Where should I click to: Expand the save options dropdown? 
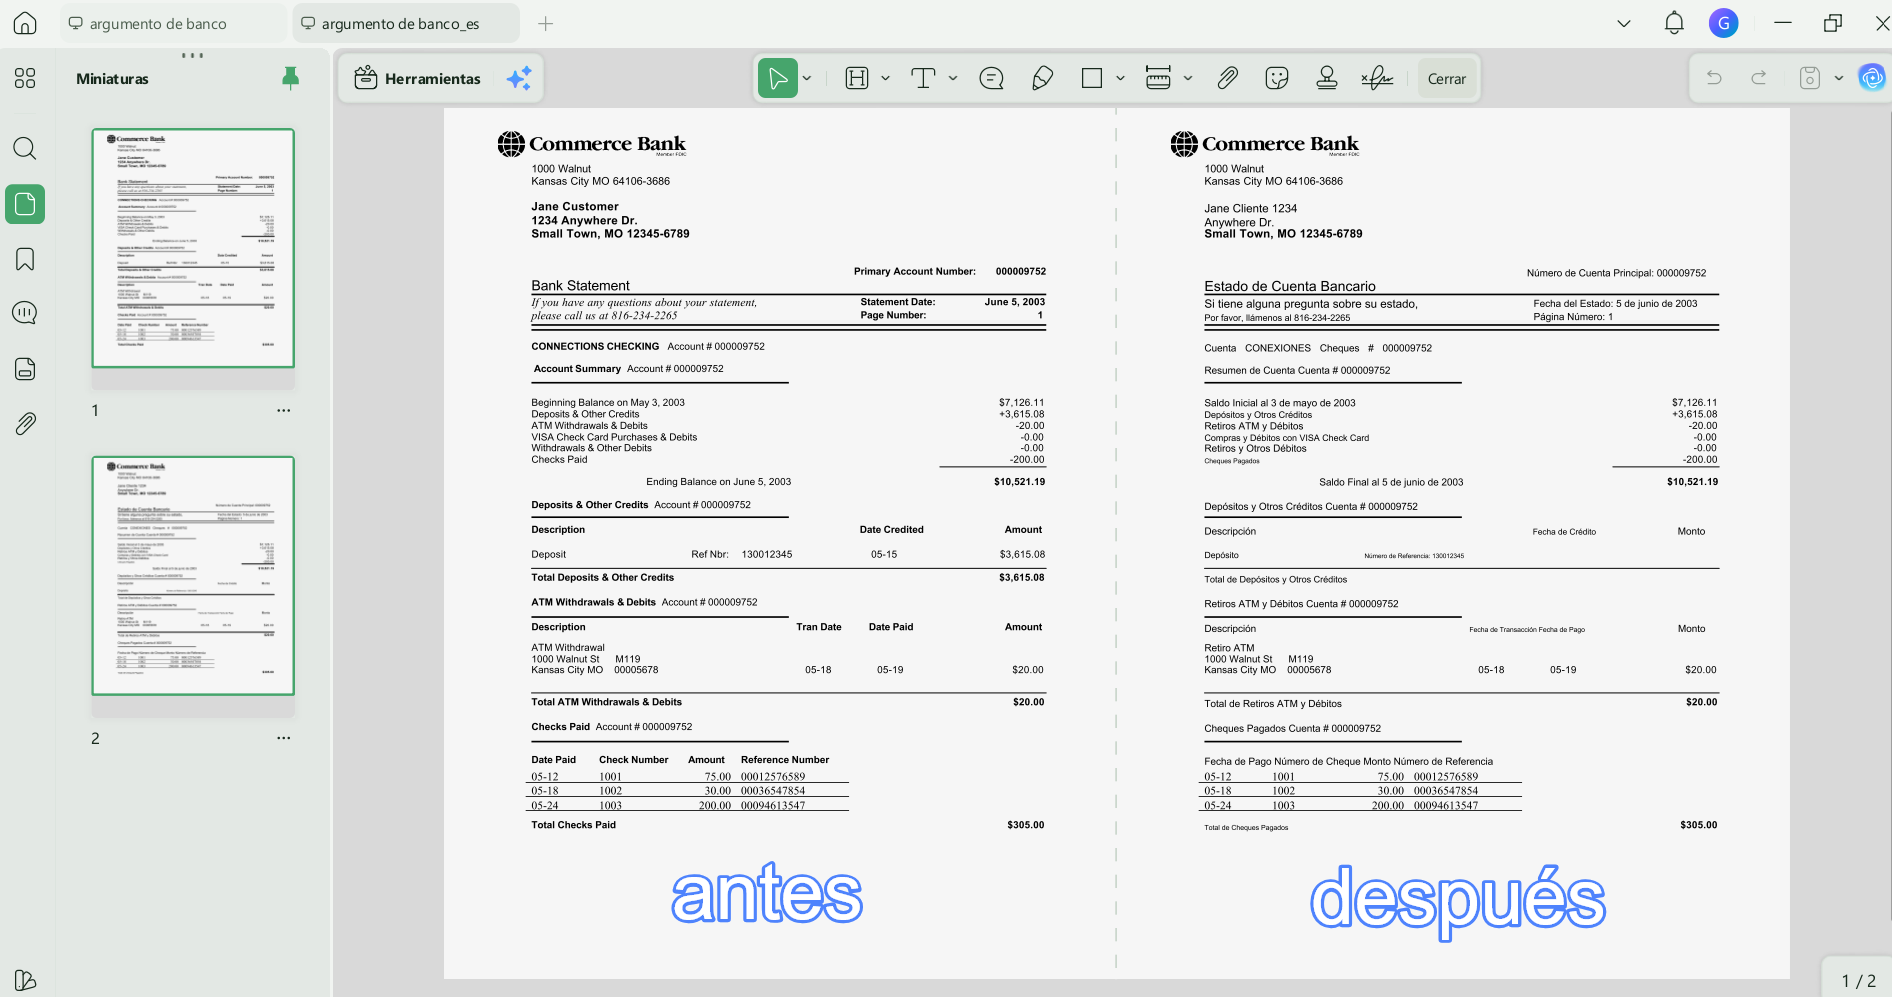[1839, 78]
